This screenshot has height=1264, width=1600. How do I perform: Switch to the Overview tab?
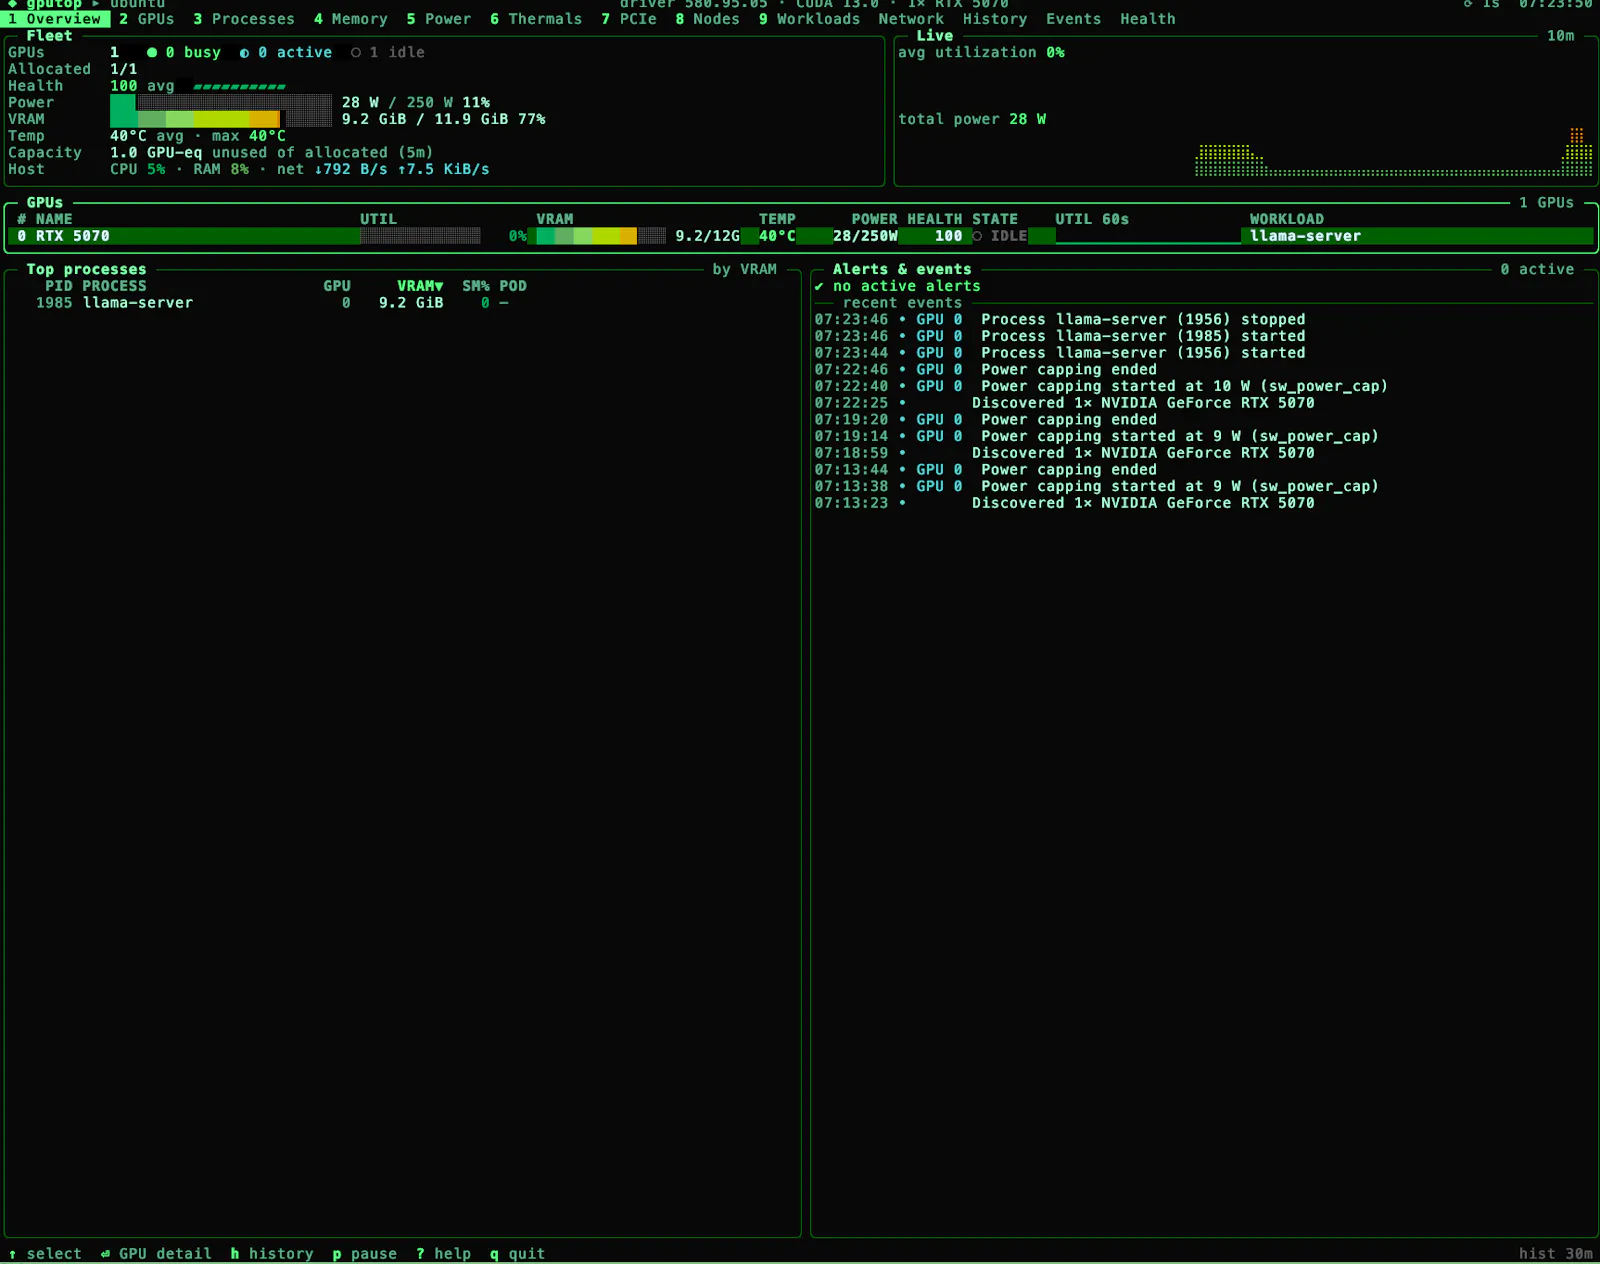[x=55, y=19]
